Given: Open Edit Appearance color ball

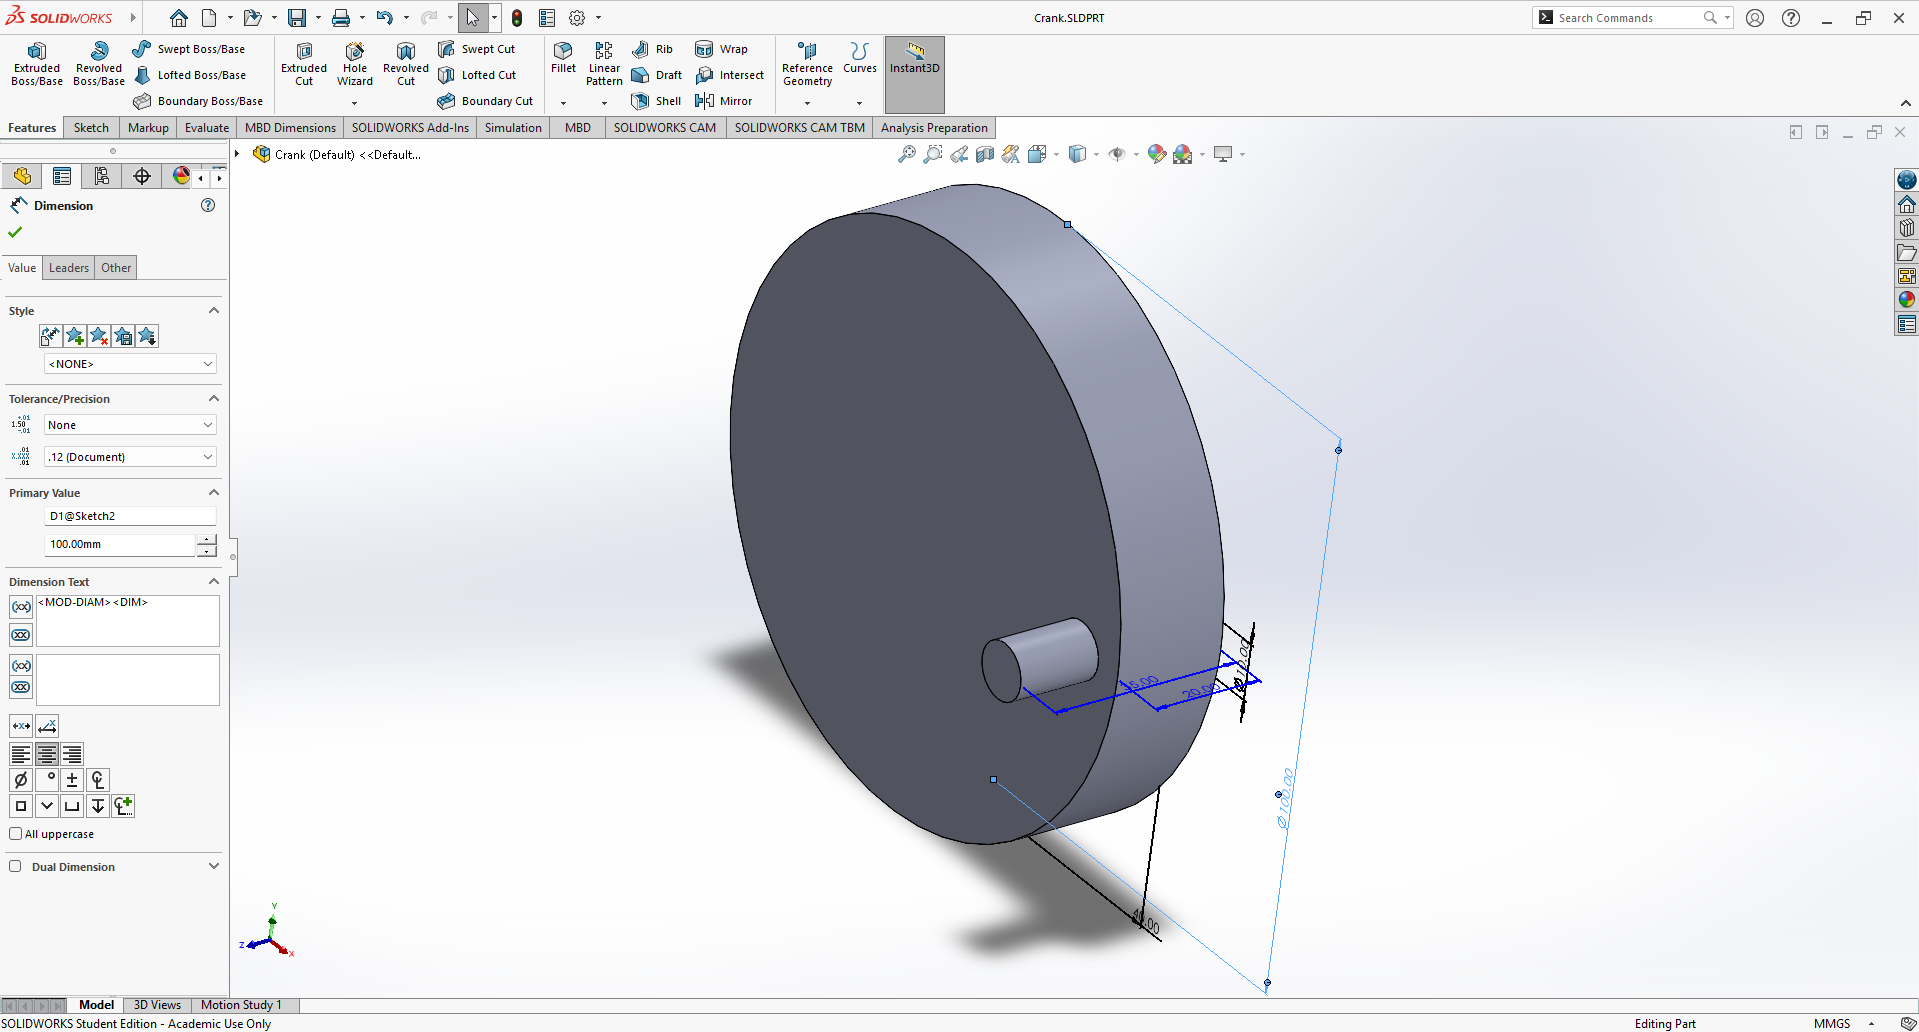Looking at the screenshot, I should click(1157, 154).
